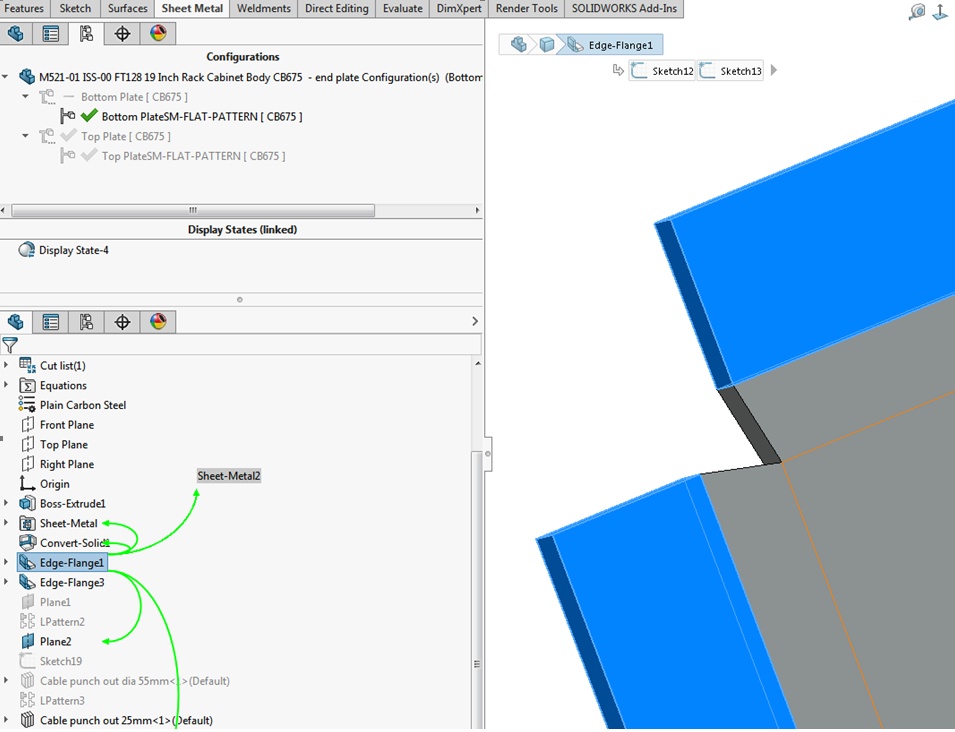Switch to the Evaluate tab
This screenshot has height=732, width=955.
(403, 9)
